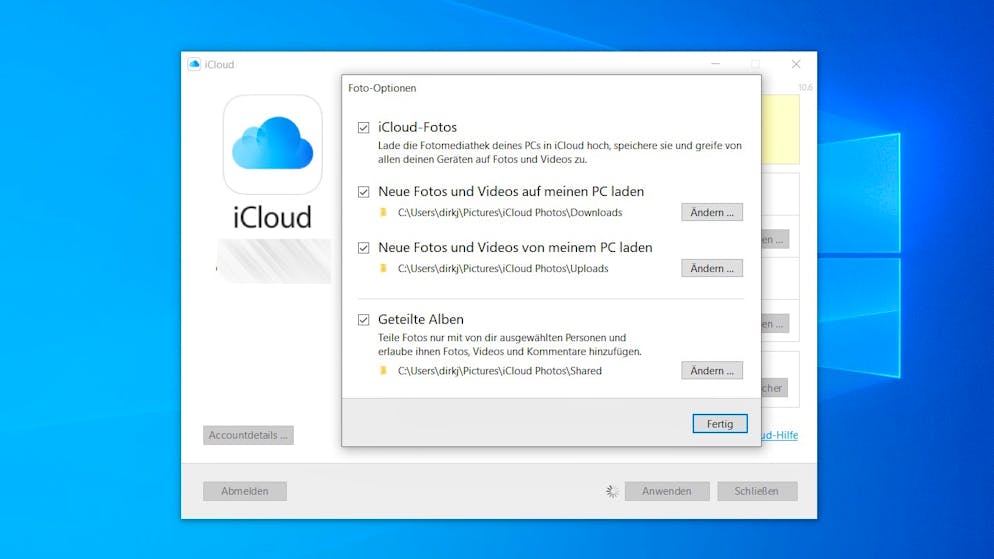
Task: Close the iCloud window
Action: click(x=796, y=64)
